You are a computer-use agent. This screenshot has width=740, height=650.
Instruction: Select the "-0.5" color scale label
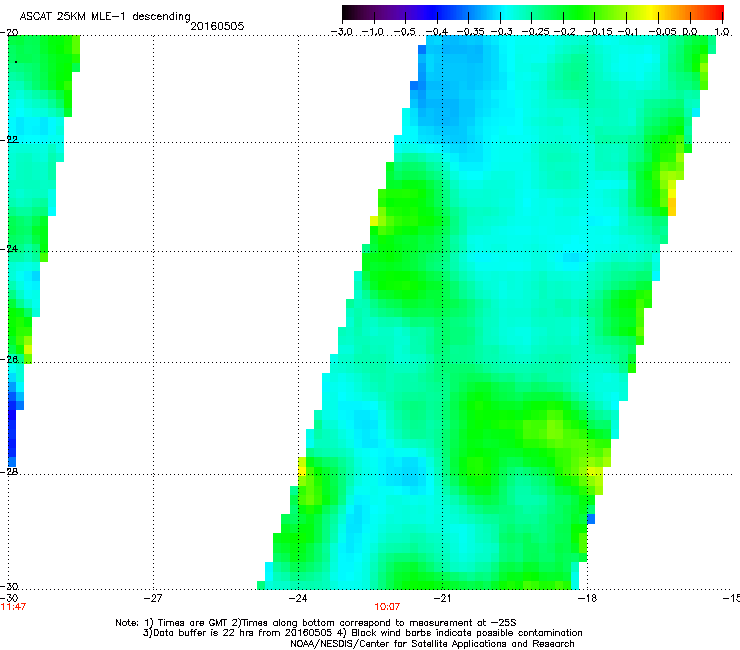(x=404, y=32)
